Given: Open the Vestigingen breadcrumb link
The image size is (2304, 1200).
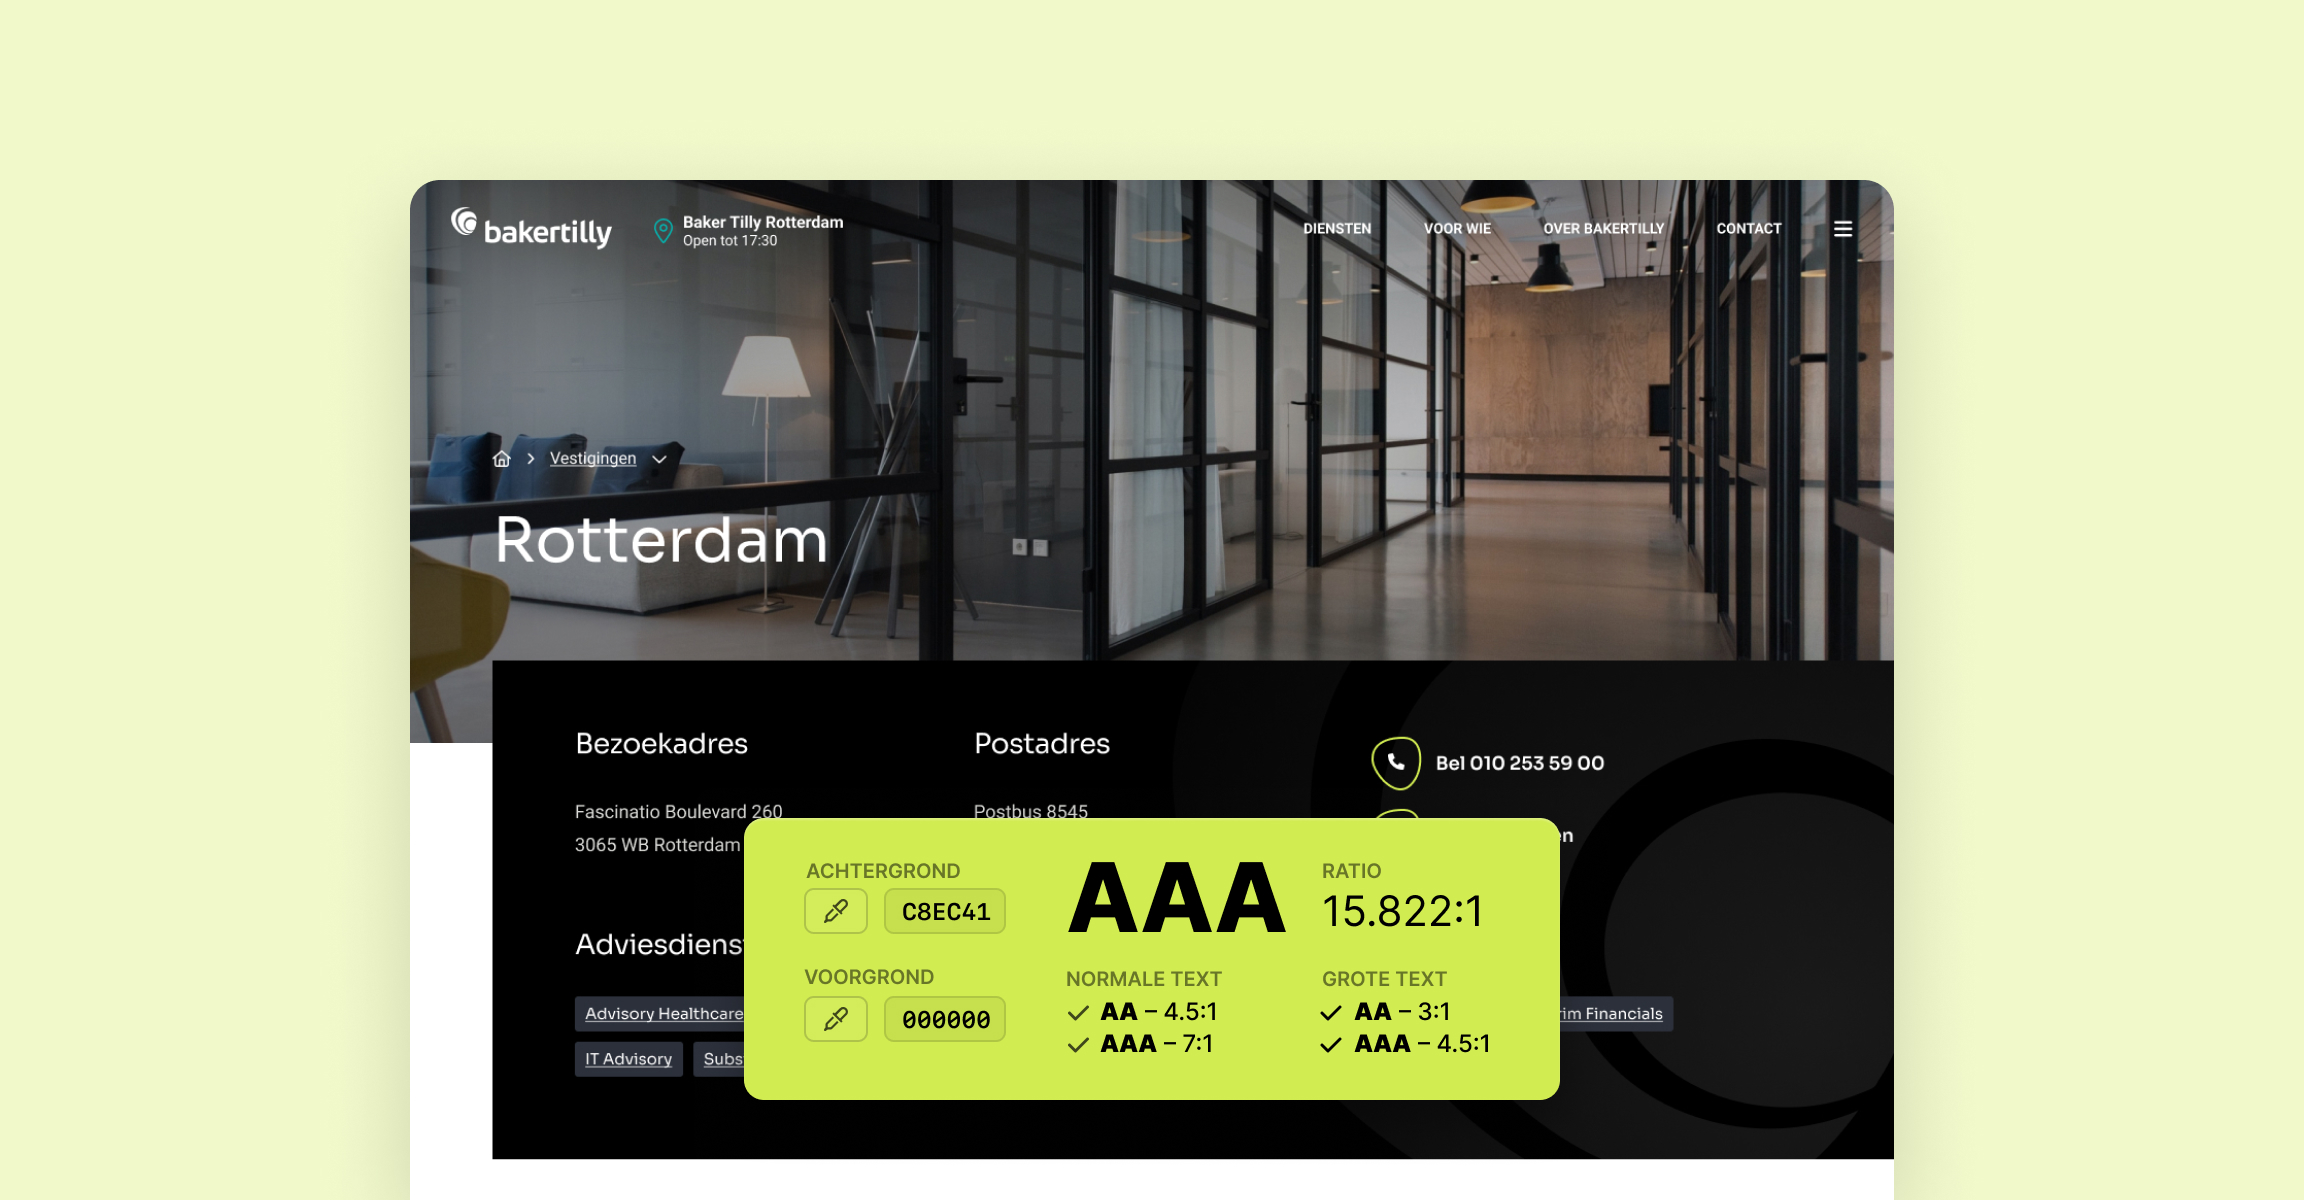Looking at the screenshot, I should click(x=593, y=458).
